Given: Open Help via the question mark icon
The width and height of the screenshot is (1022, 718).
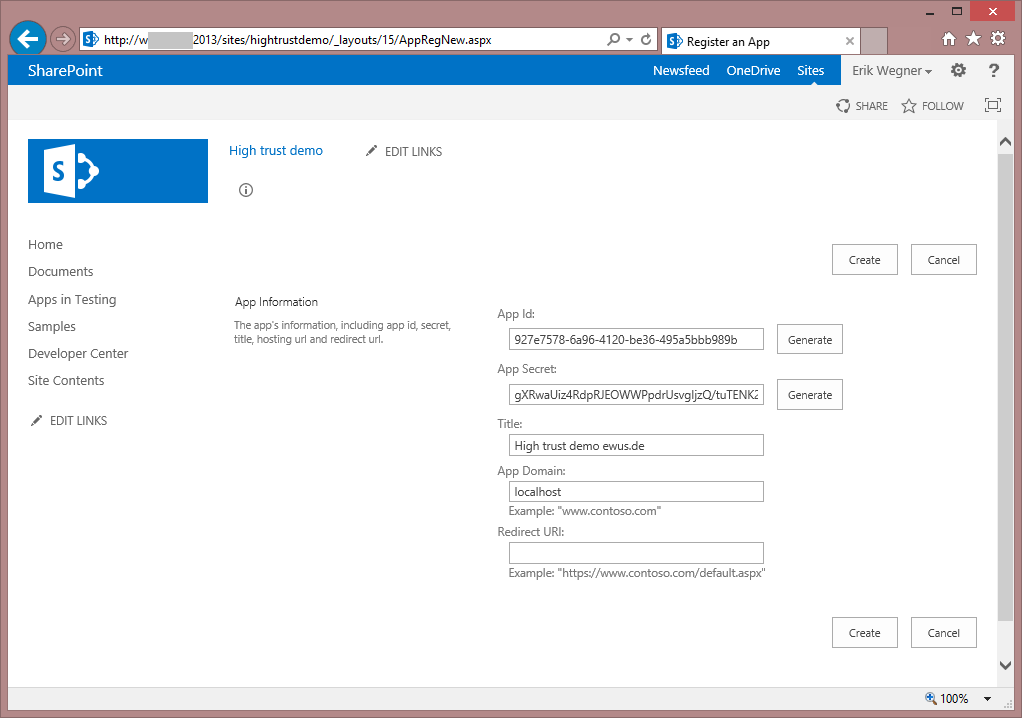Looking at the screenshot, I should tap(992, 70).
